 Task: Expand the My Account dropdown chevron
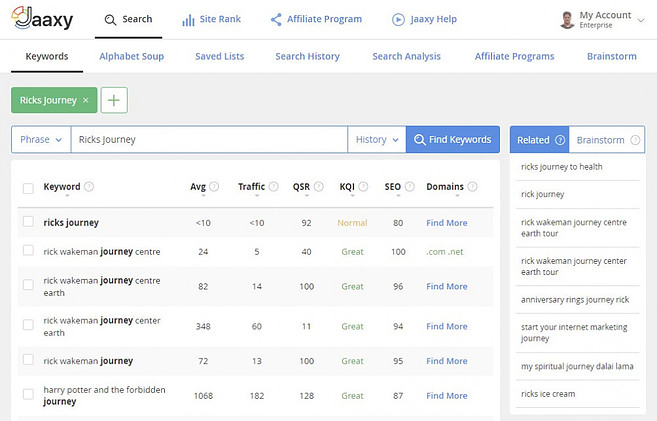coord(641,20)
